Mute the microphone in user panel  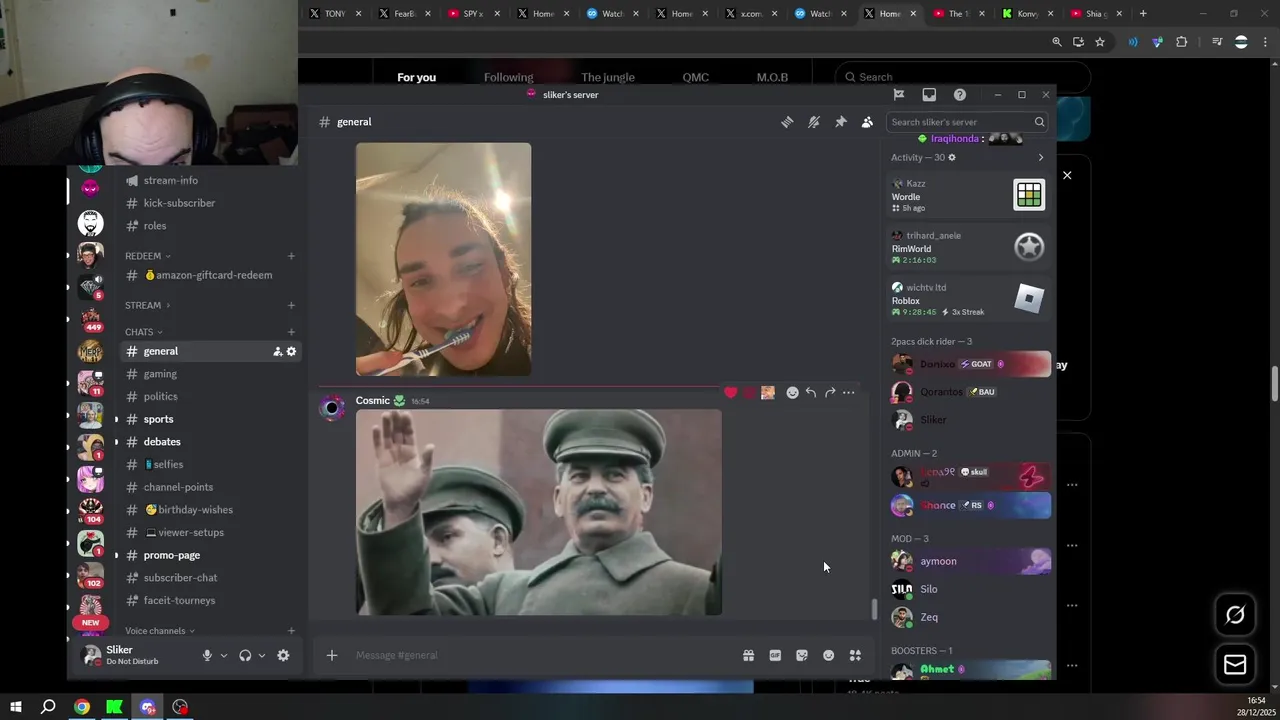tap(207, 655)
